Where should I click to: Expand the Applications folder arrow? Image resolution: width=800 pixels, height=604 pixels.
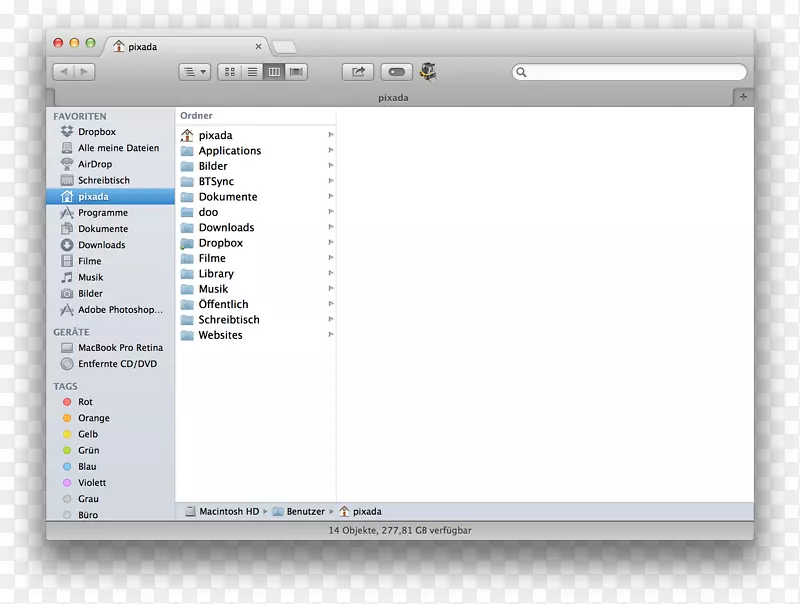click(x=330, y=150)
